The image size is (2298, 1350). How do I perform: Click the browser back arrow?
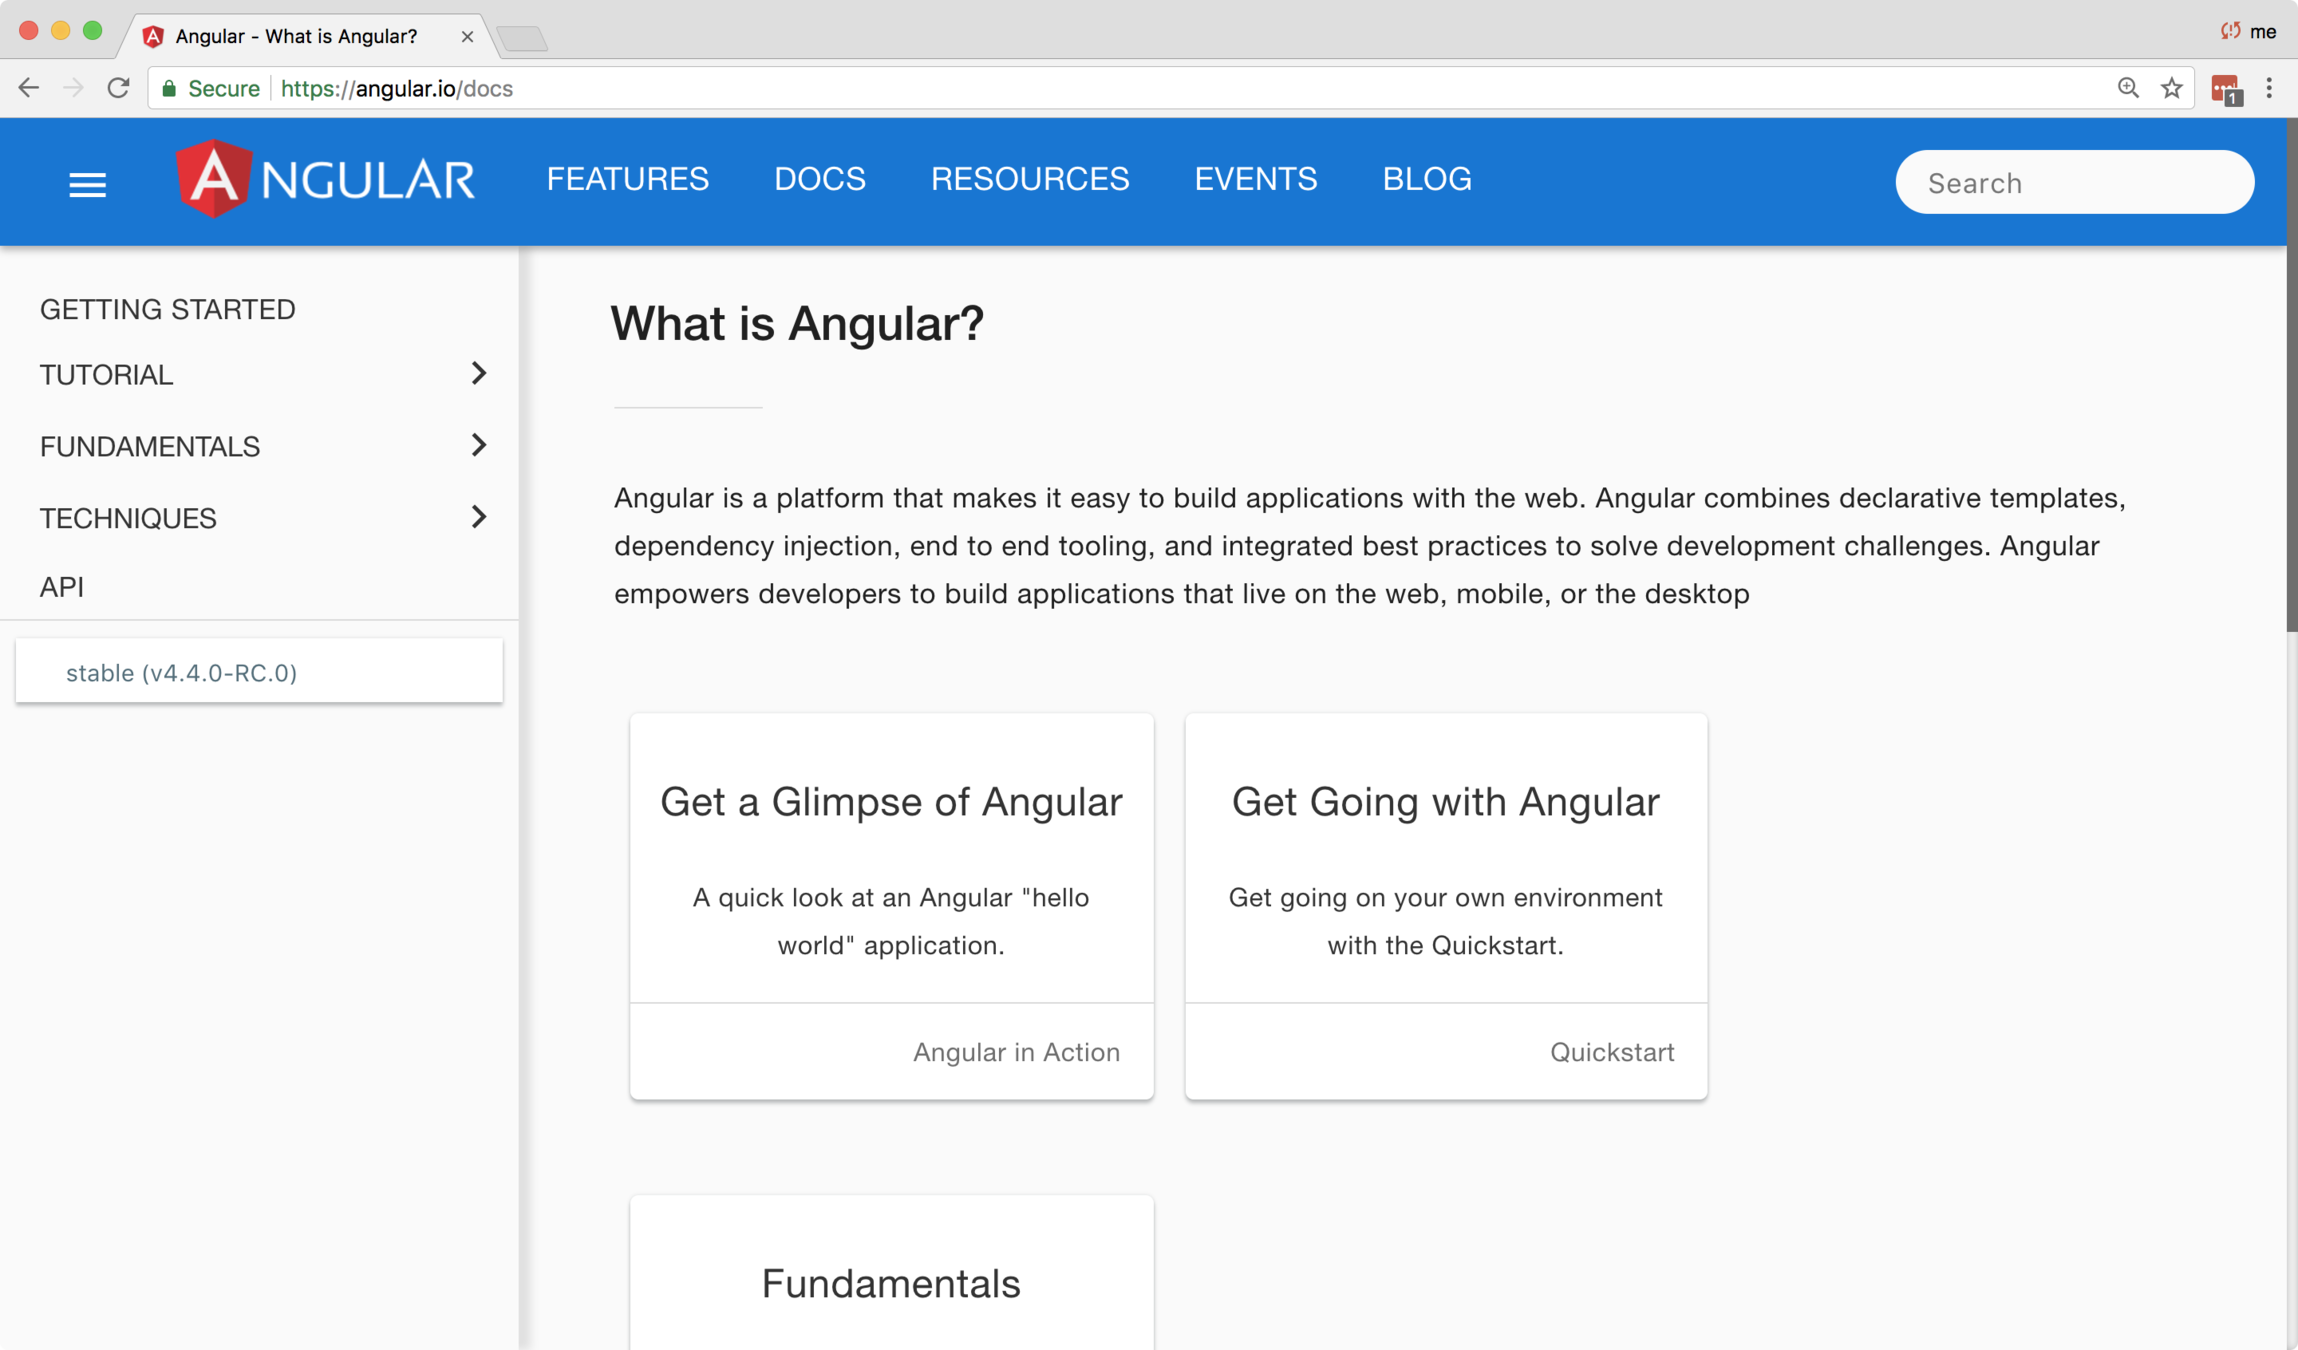coord(29,88)
